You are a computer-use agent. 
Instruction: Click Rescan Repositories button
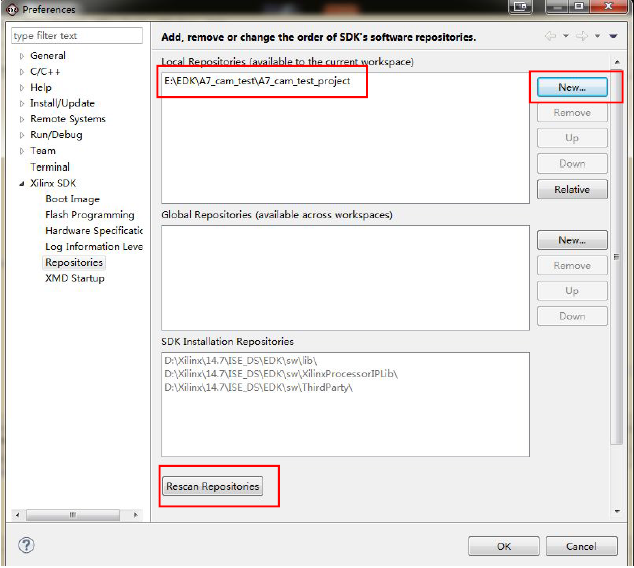click(x=213, y=487)
